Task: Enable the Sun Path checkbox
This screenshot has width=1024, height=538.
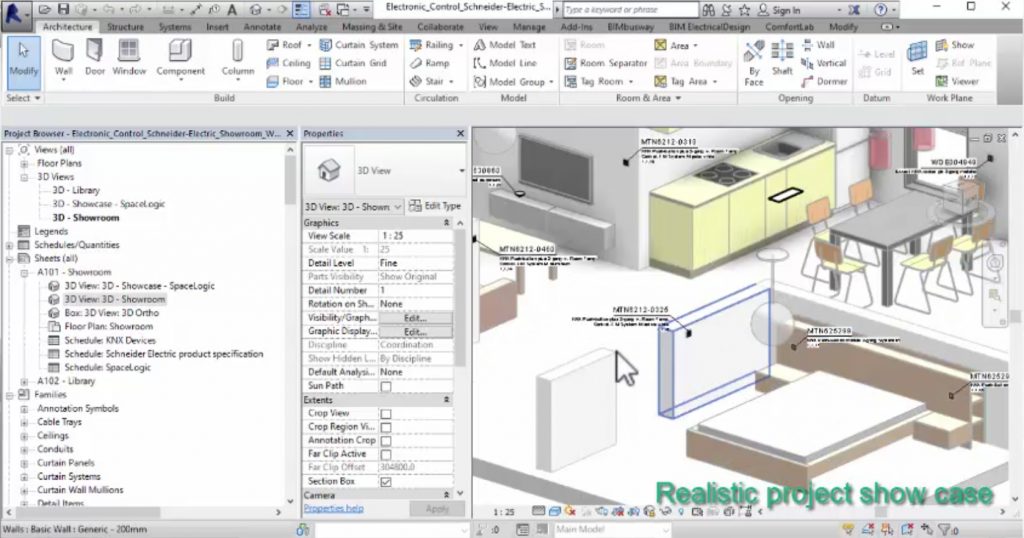Action: tap(386, 386)
